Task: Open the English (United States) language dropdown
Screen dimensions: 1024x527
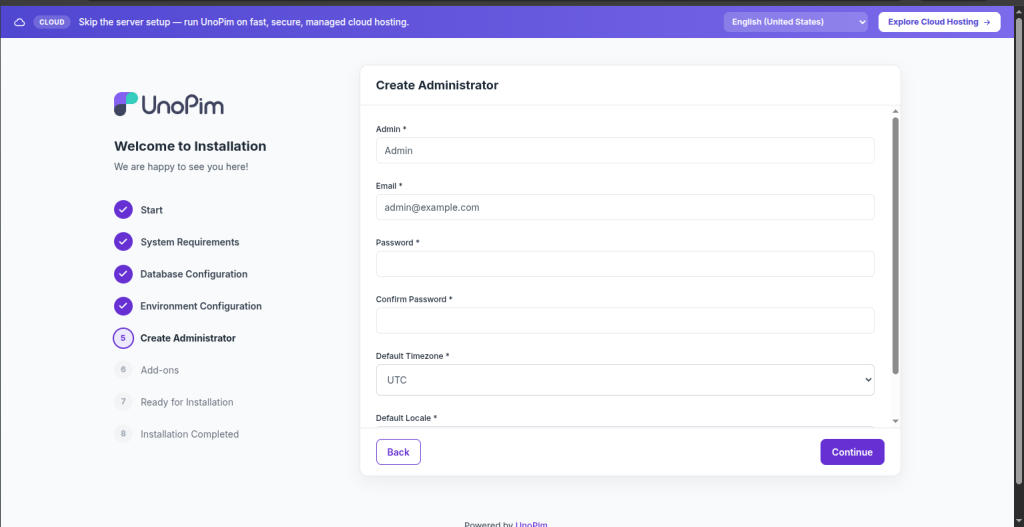Action: (795, 22)
